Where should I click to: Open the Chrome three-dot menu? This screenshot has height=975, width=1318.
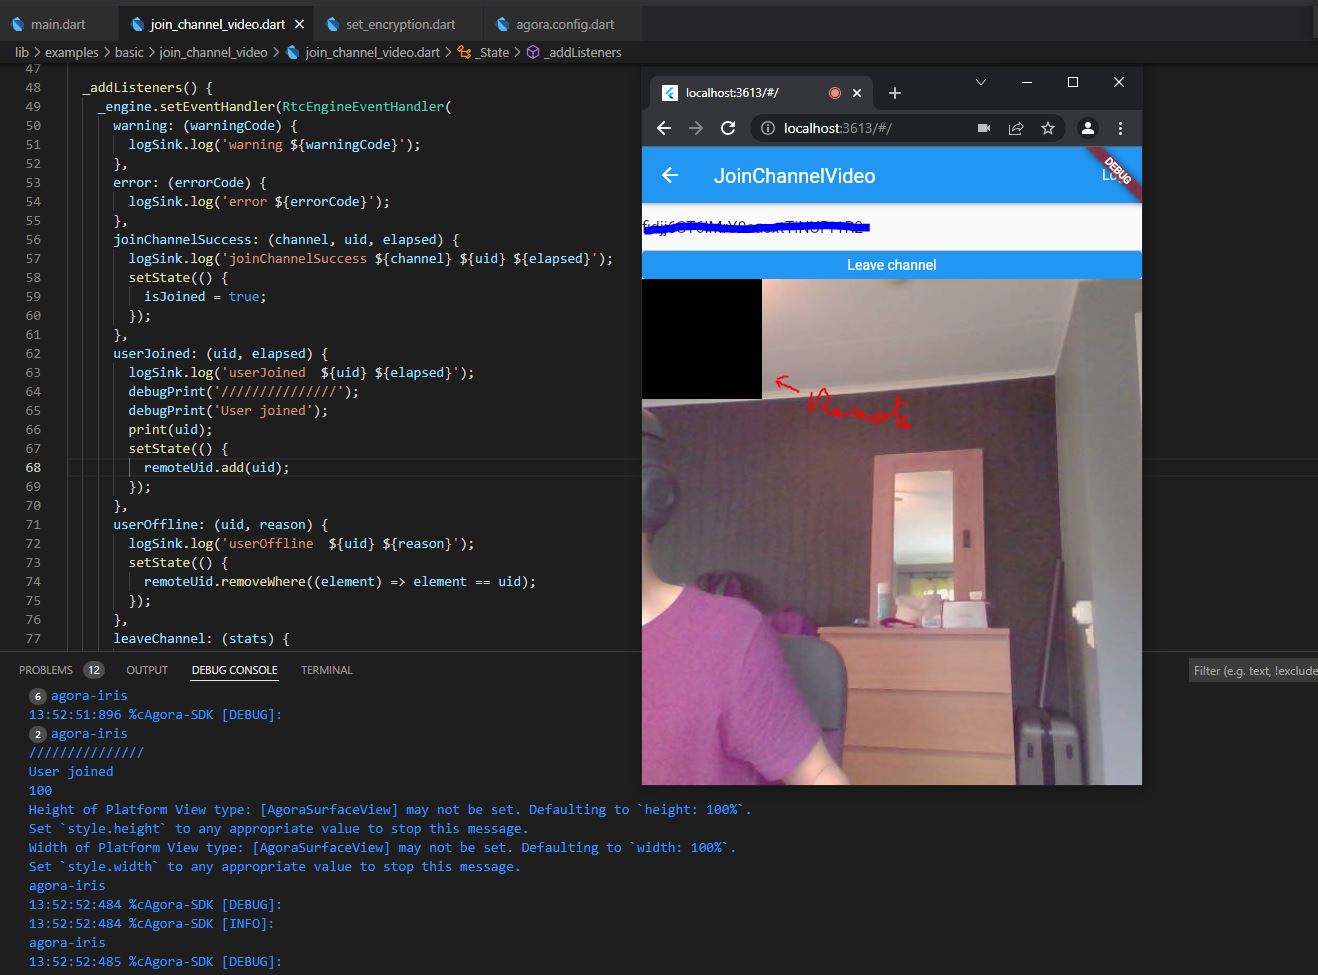point(1120,128)
